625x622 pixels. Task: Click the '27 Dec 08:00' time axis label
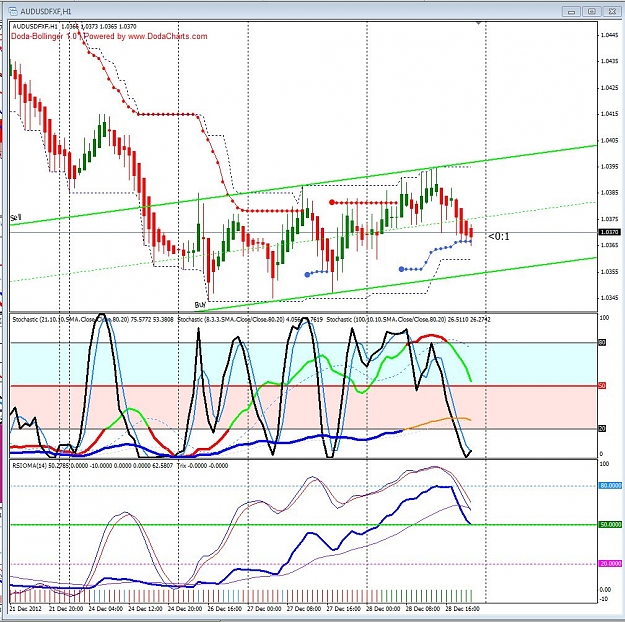click(303, 609)
